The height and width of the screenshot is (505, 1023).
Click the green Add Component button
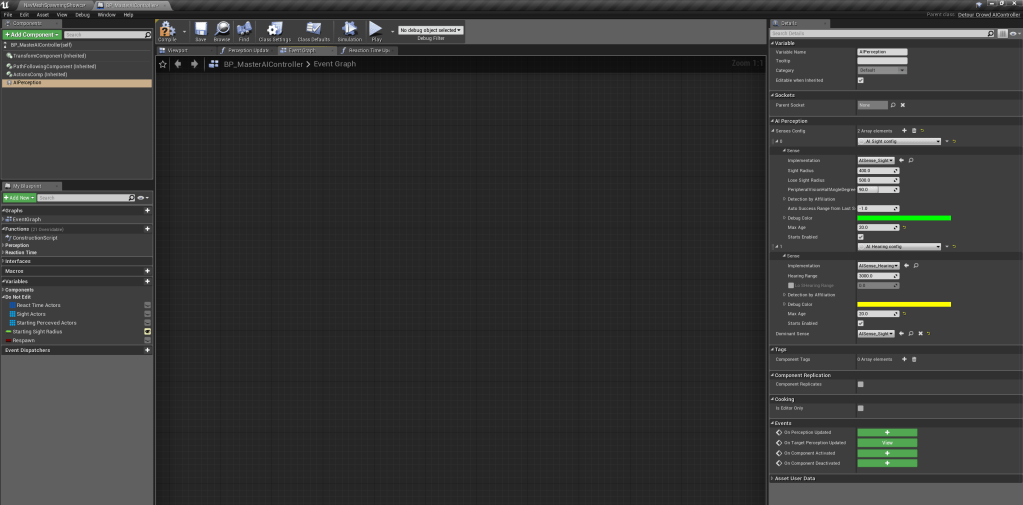click(x=32, y=34)
